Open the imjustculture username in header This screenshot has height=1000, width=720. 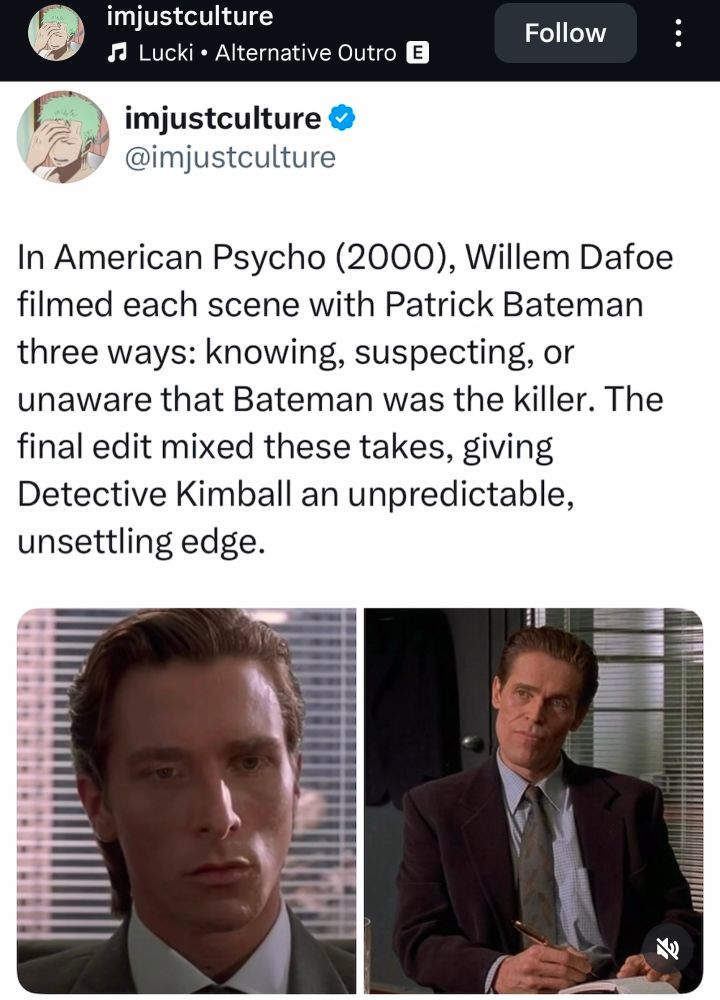189,16
